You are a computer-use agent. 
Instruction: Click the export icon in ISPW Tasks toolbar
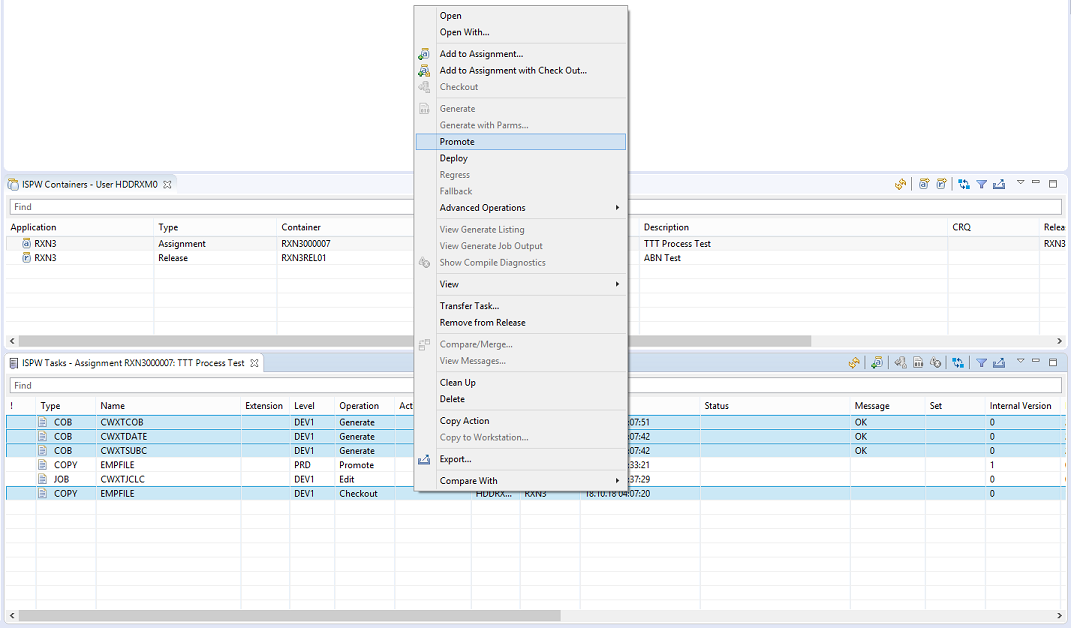click(x=998, y=363)
